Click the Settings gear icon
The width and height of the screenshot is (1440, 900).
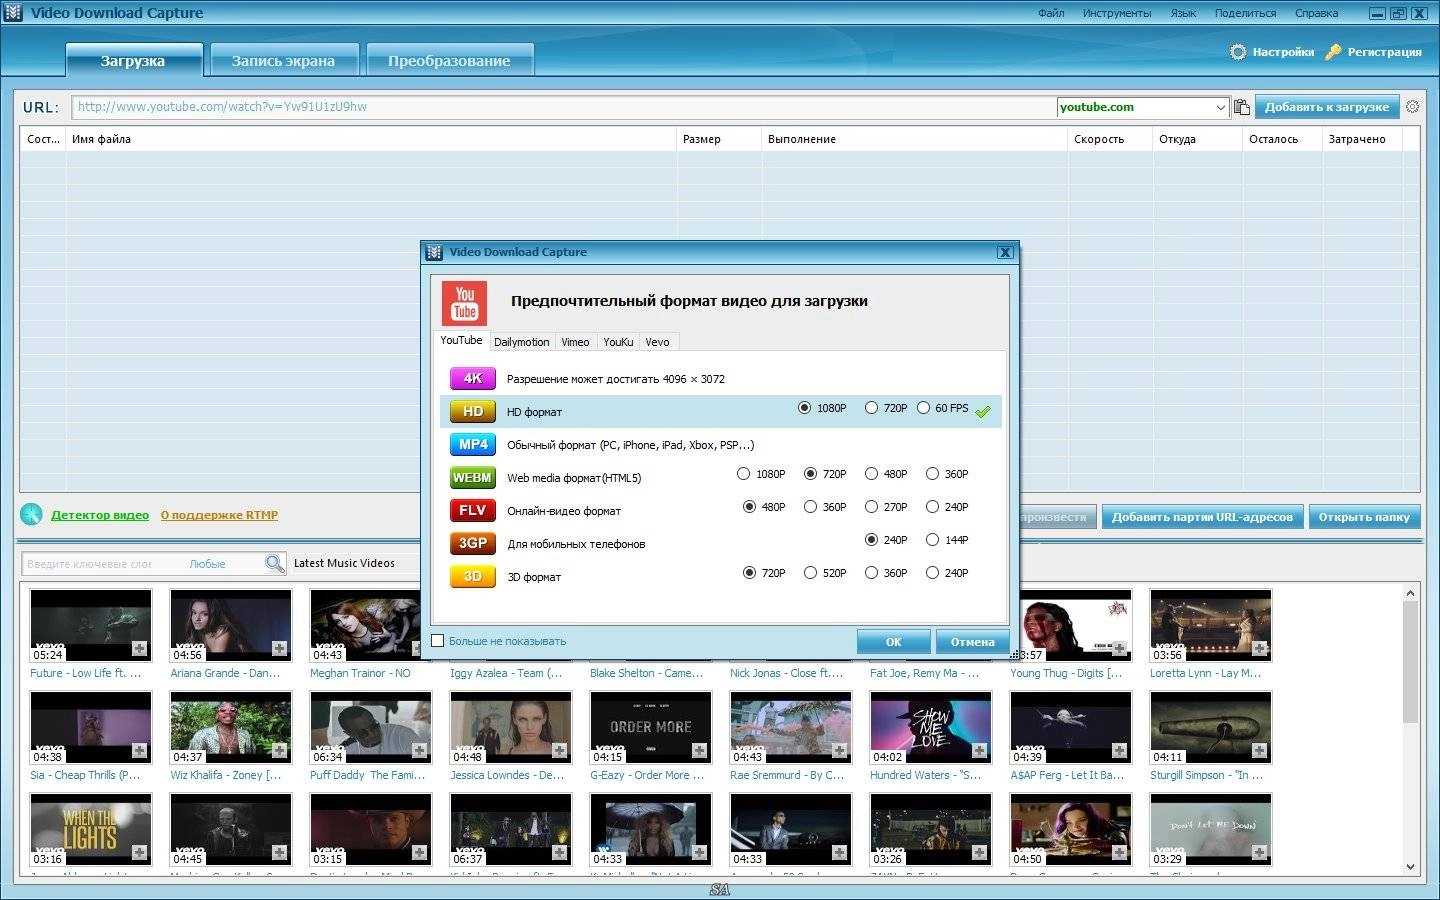[x=1238, y=52]
